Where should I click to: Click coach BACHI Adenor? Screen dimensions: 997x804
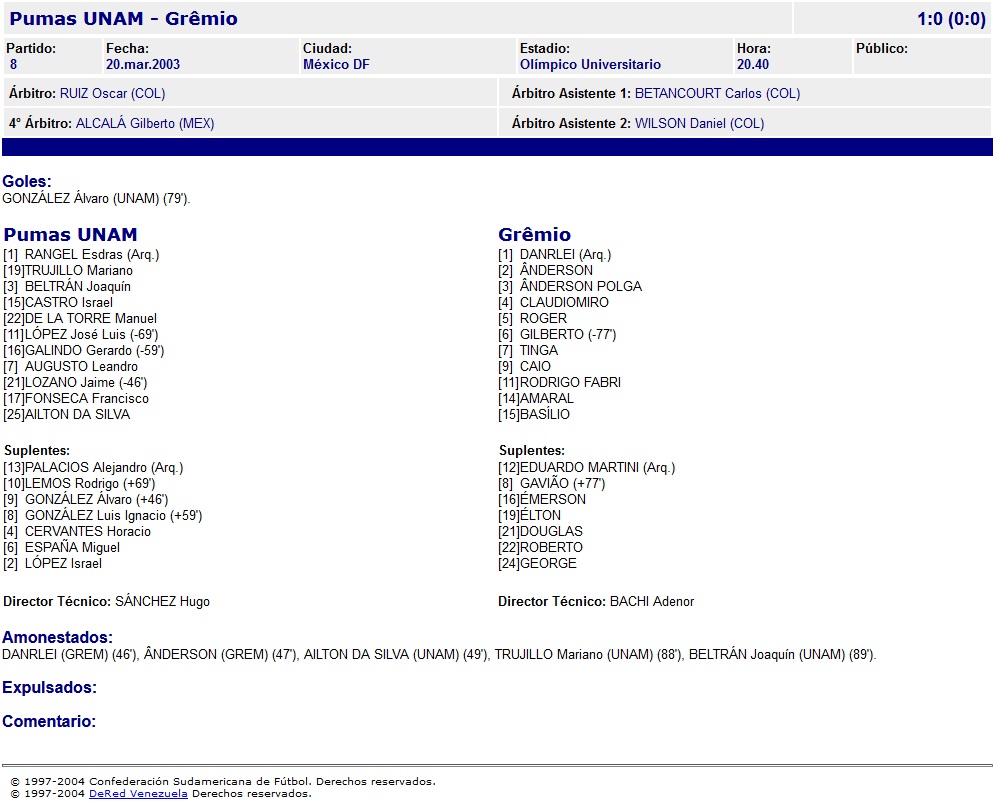[x=652, y=601]
